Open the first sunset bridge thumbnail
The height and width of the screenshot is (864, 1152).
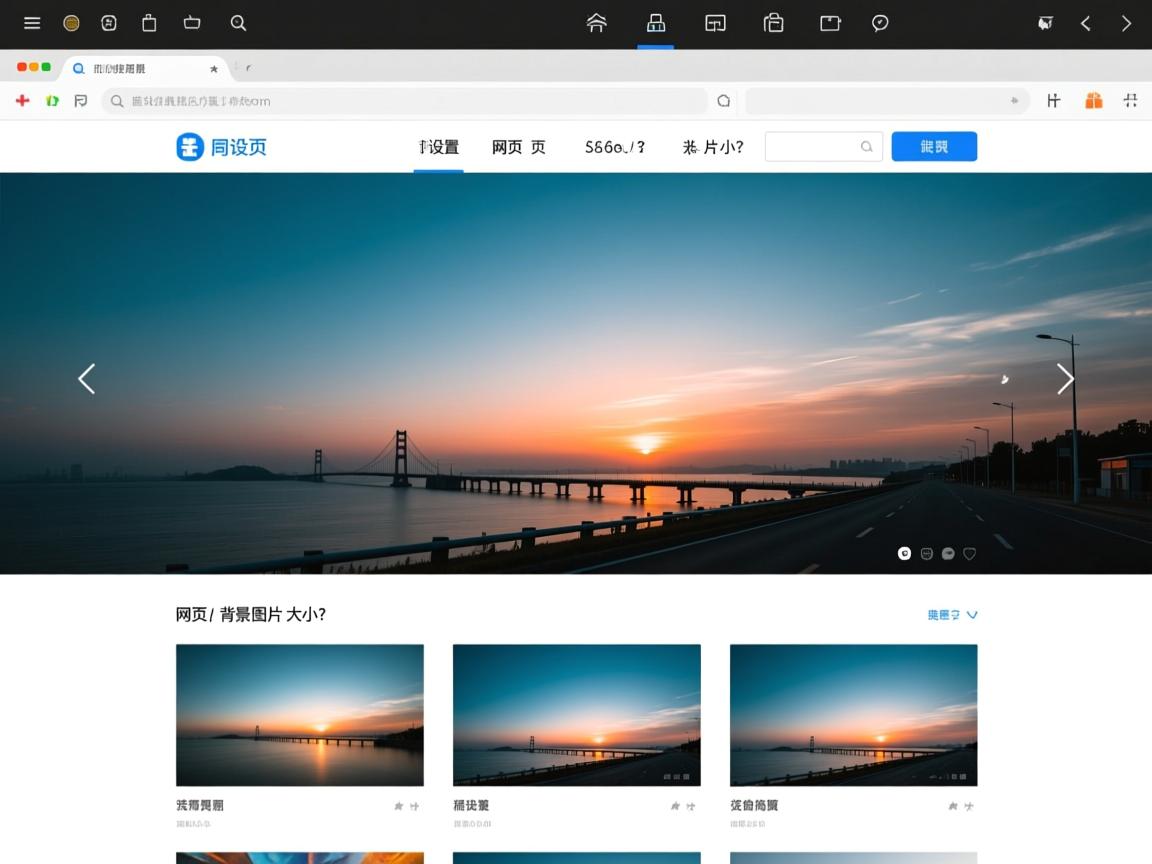(x=299, y=714)
